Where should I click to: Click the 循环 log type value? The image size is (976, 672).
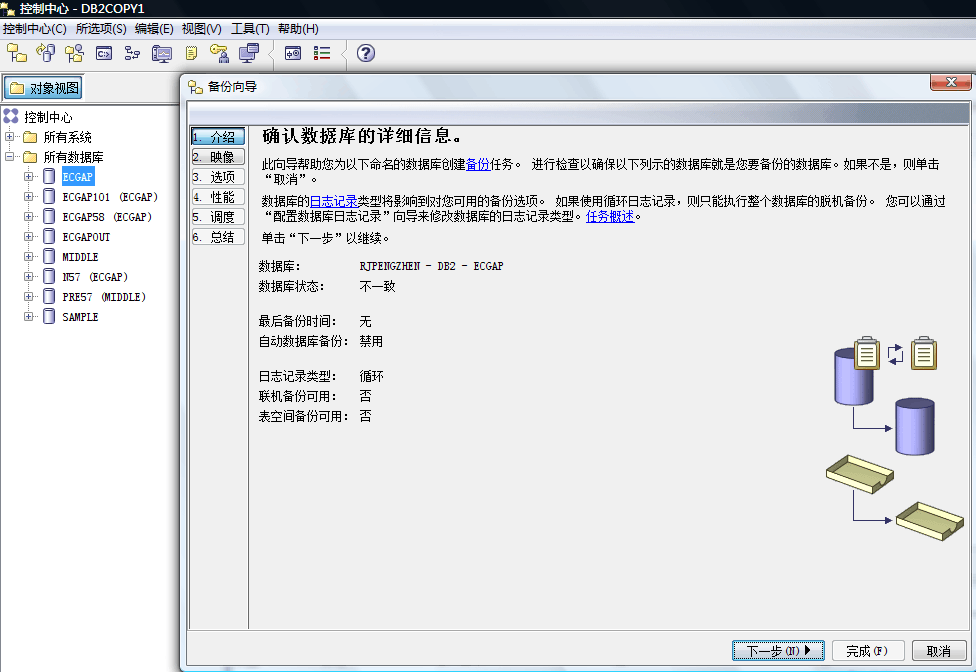(371, 376)
